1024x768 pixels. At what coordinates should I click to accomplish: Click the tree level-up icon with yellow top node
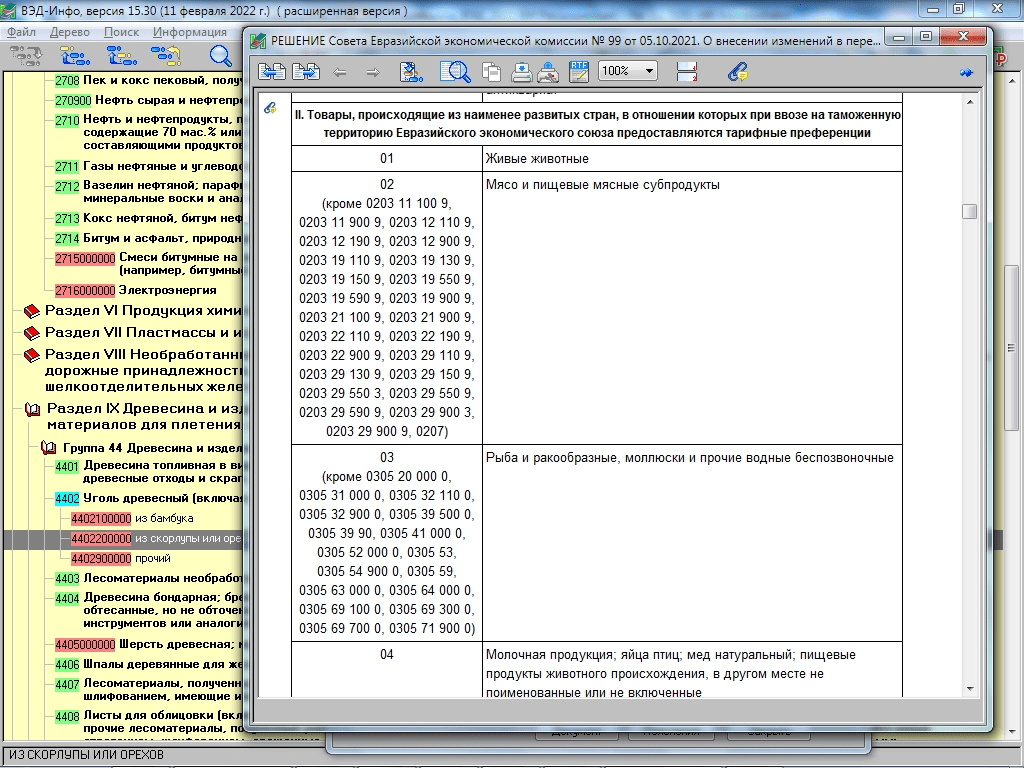(74, 56)
